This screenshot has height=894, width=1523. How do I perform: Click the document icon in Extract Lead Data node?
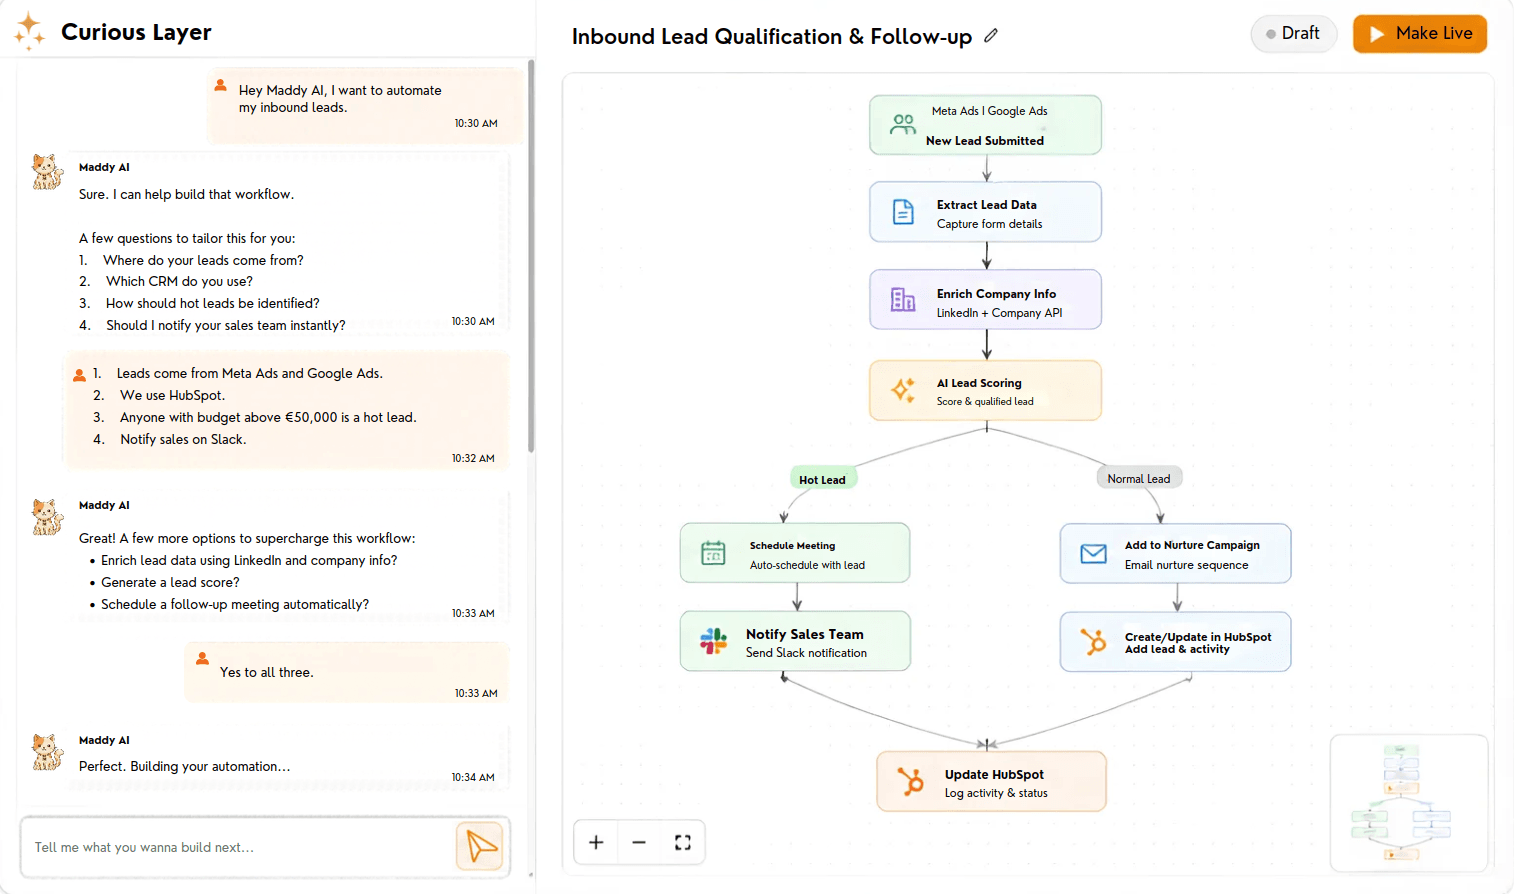coord(903,212)
